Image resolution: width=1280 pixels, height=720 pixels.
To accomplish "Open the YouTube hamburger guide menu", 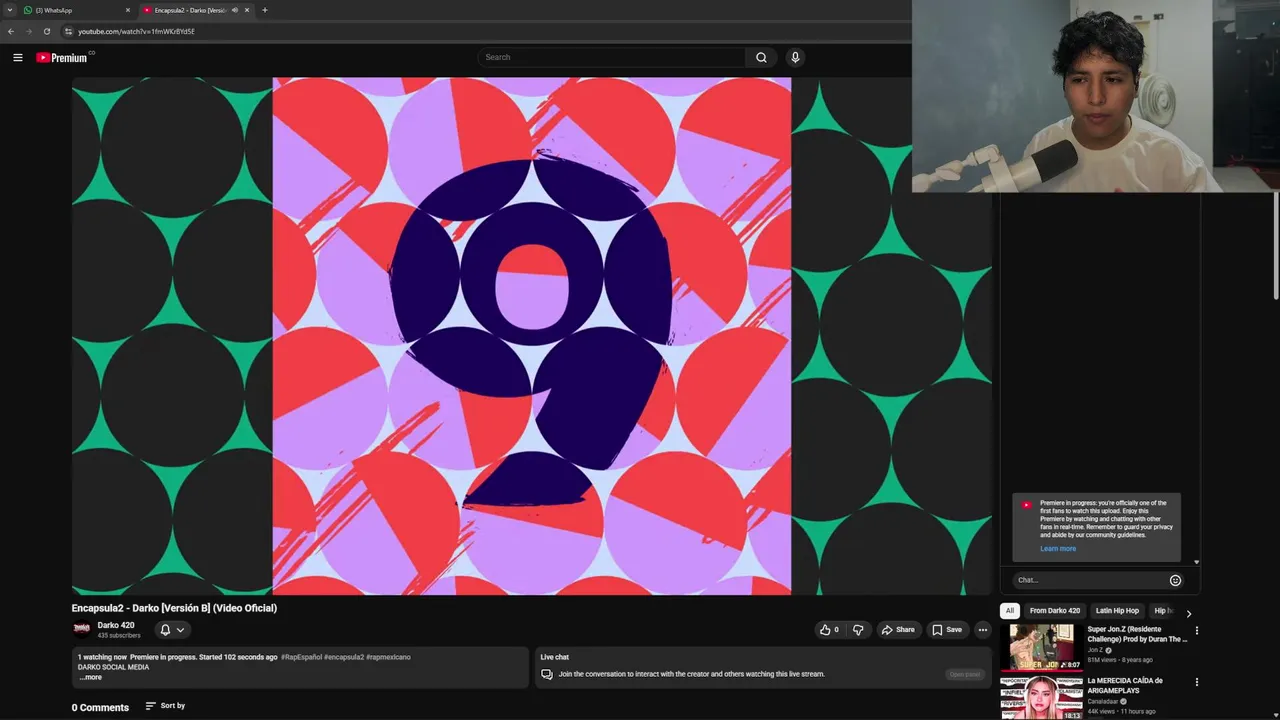I will (x=17, y=57).
